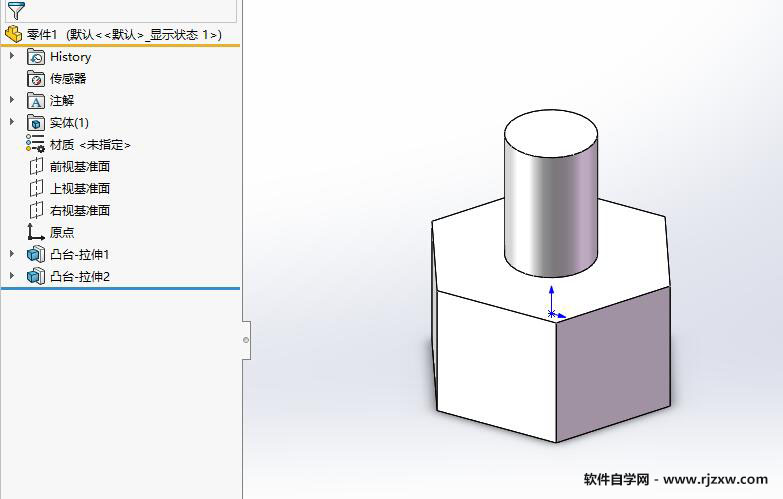Image resolution: width=783 pixels, height=499 pixels.
Task: Select the 前视基准面 label
Action: [x=79, y=167]
